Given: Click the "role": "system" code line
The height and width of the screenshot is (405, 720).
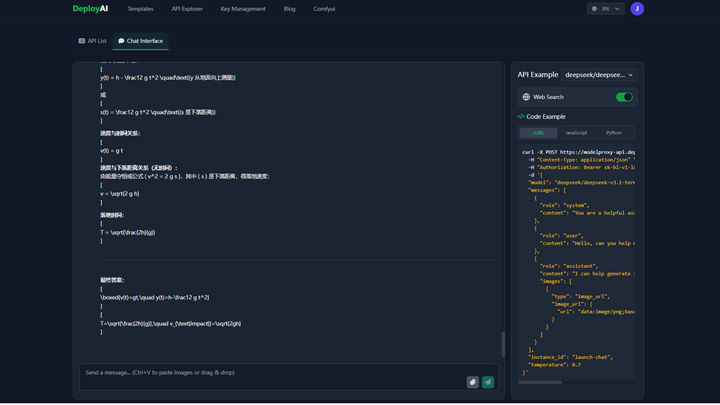Looking at the screenshot, I should [564, 205].
